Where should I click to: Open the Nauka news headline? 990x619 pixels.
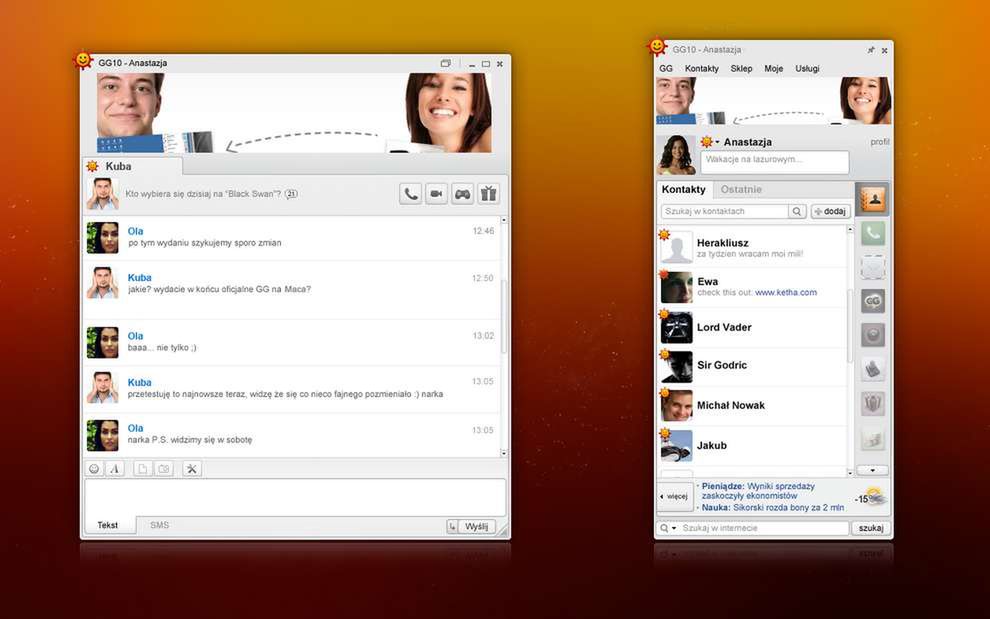pyautogui.click(x=773, y=507)
